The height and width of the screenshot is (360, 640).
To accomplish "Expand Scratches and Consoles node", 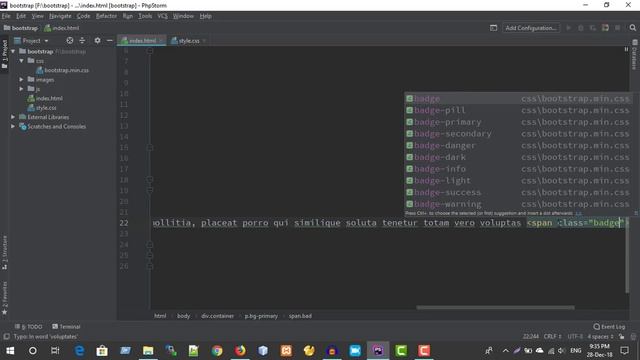I will [13, 127].
